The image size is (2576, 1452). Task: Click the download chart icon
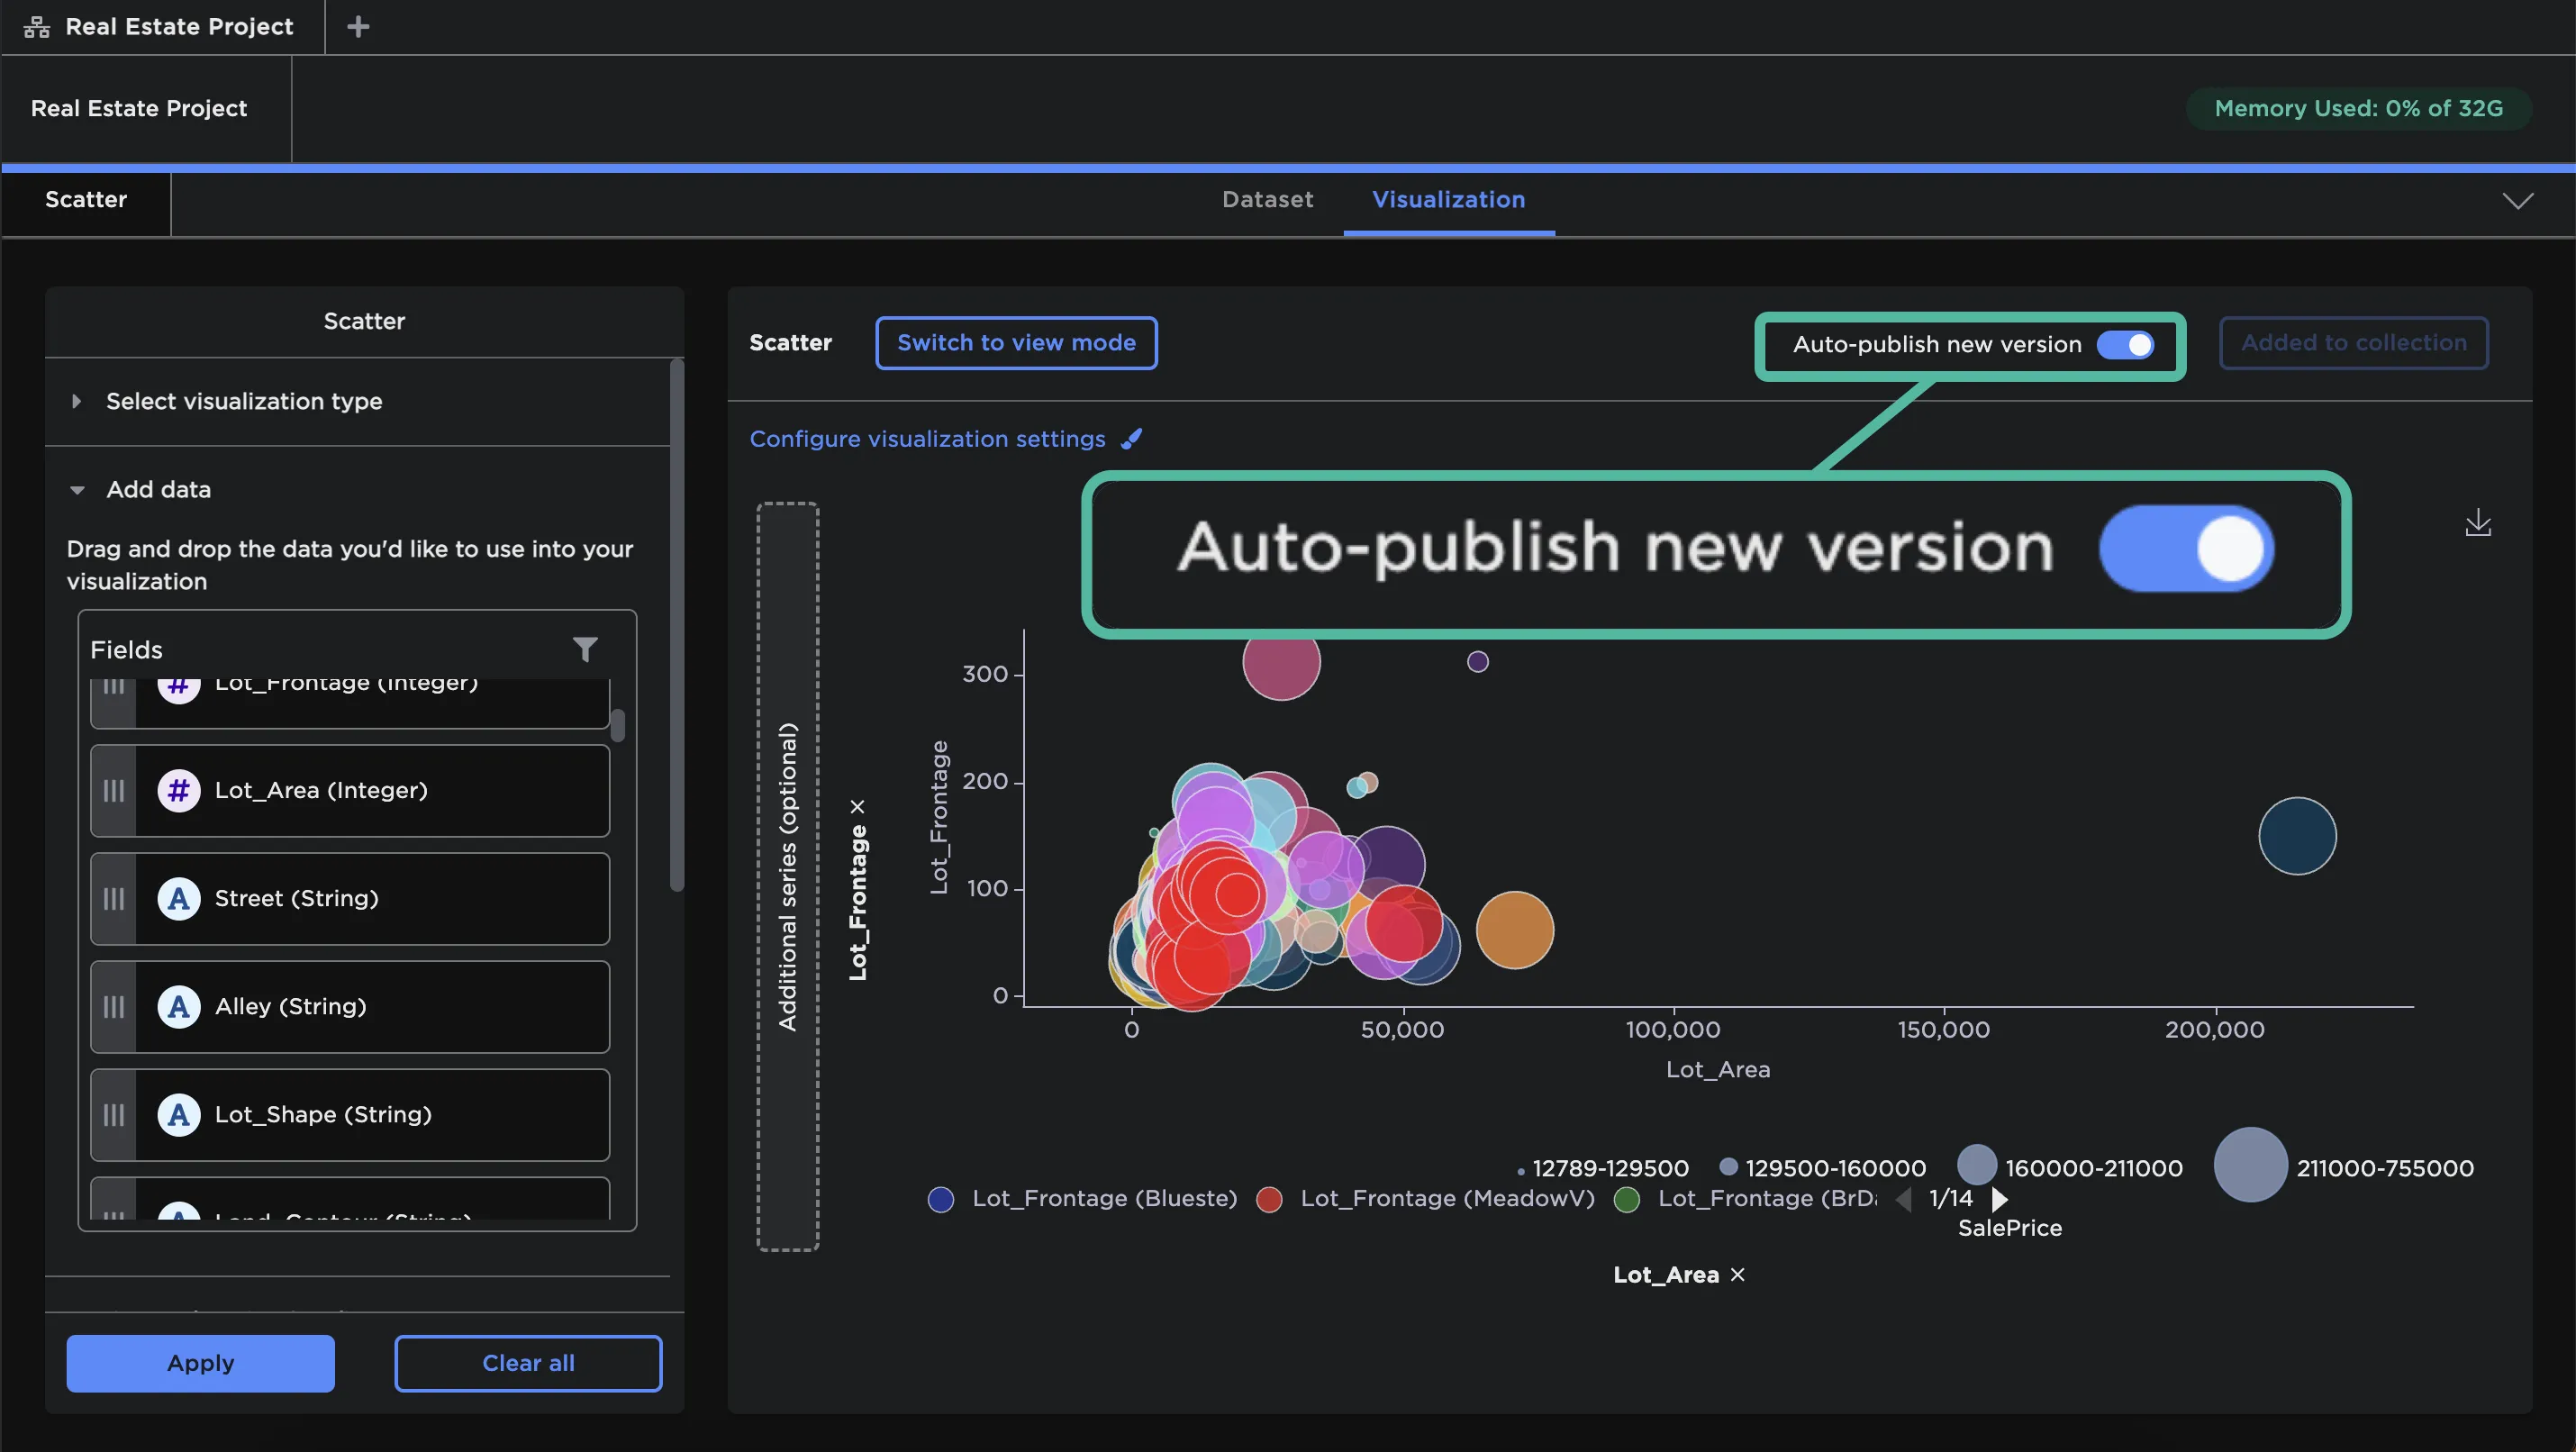pos(2478,522)
